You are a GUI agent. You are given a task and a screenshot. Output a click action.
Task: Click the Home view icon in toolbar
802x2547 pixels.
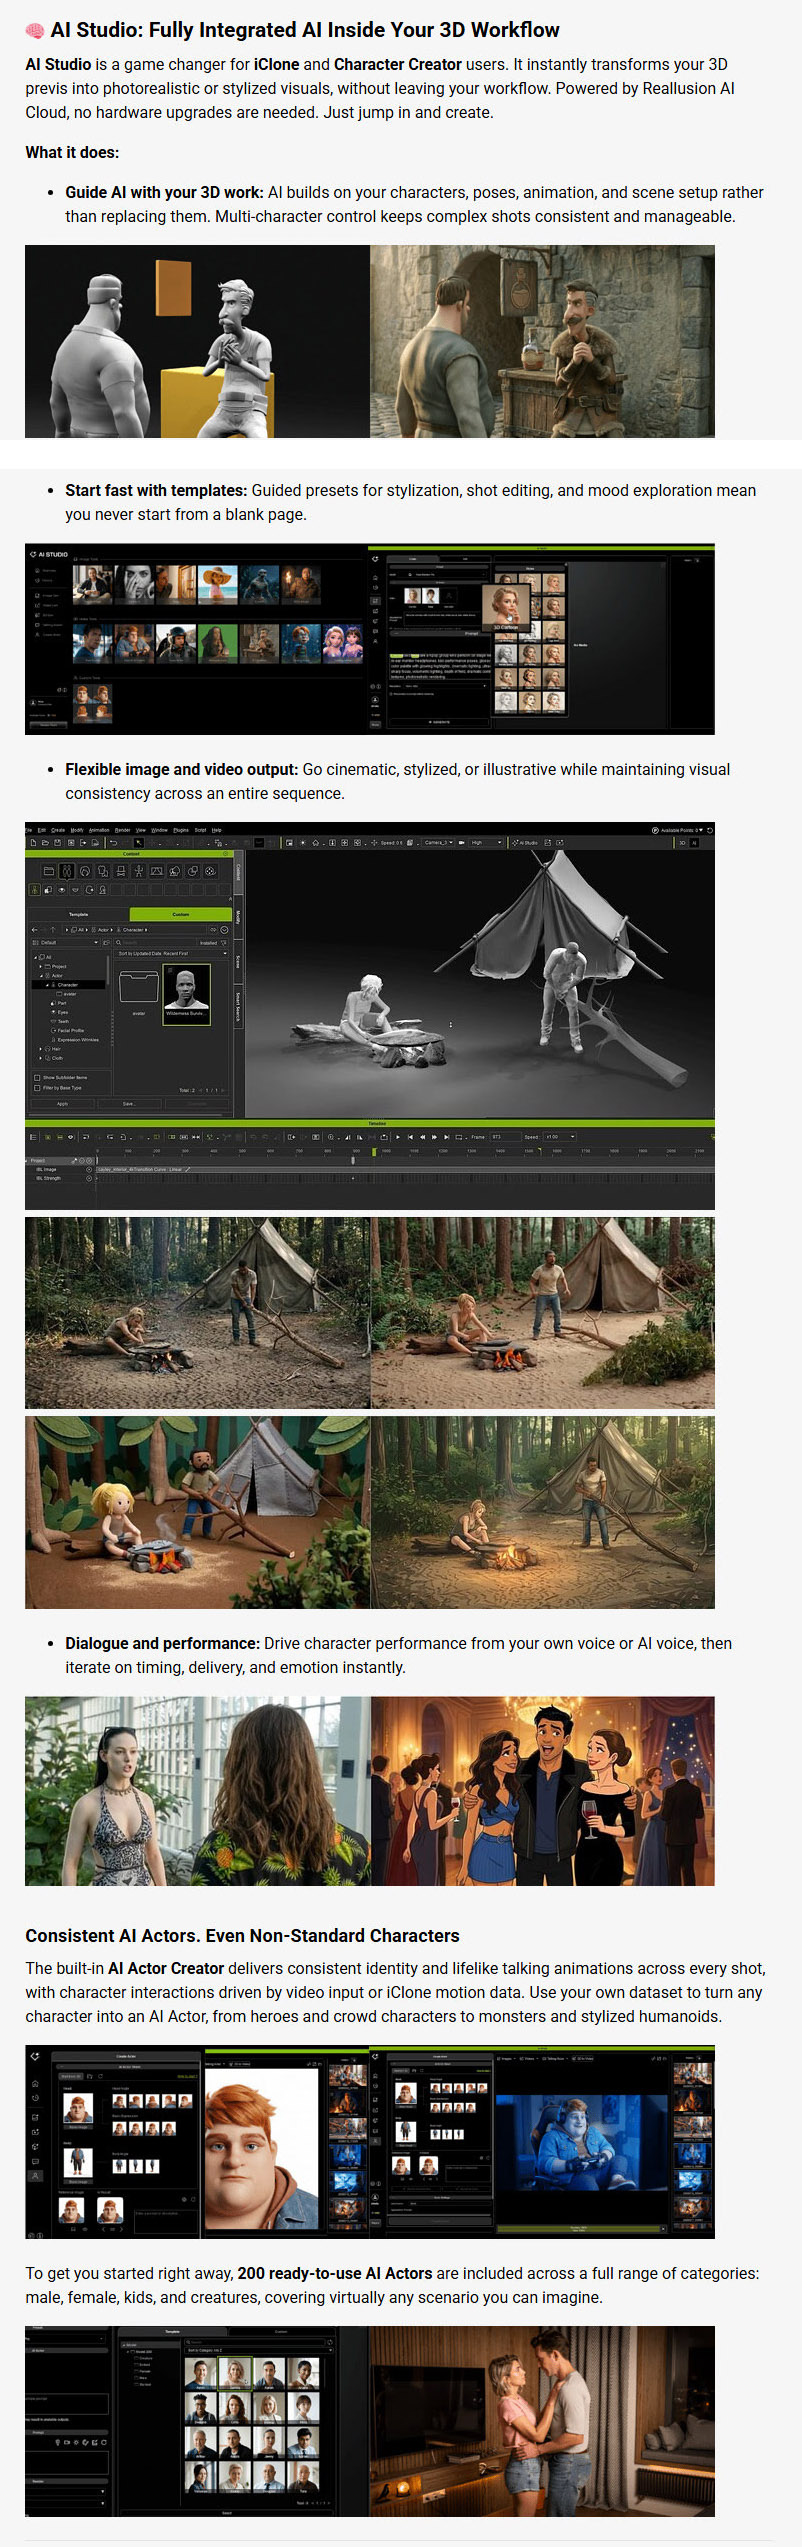(x=316, y=843)
